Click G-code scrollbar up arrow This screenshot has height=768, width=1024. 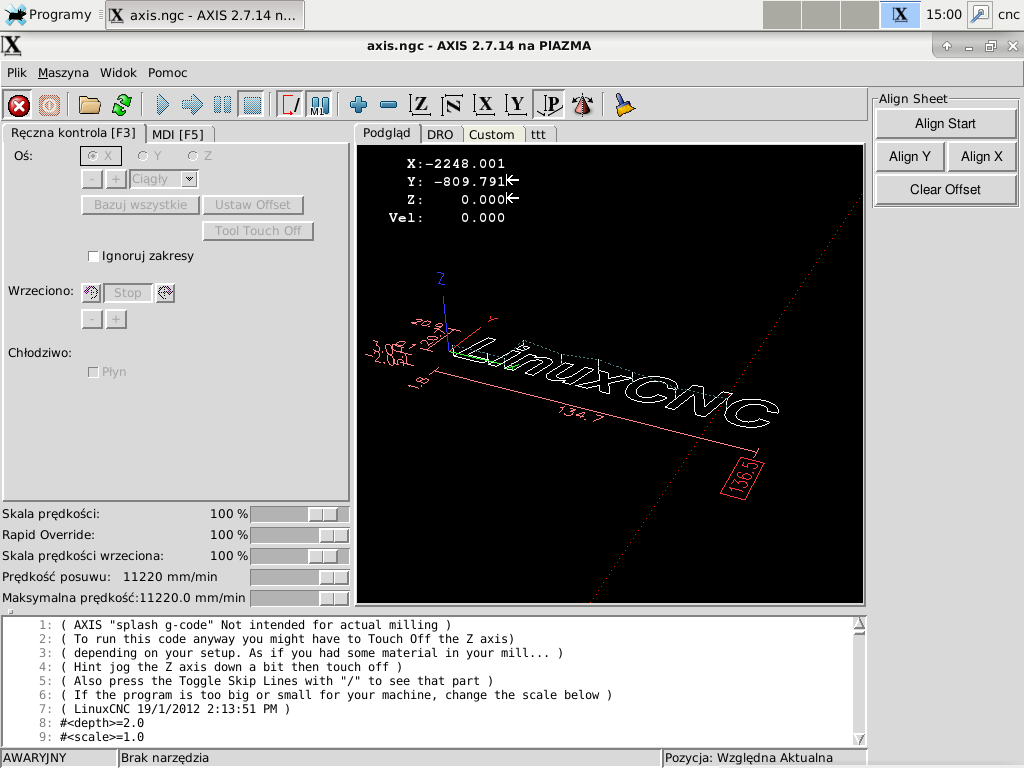(x=859, y=622)
